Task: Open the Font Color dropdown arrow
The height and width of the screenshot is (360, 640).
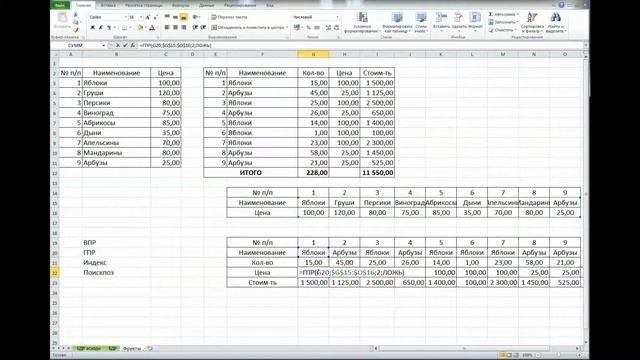Action: pyautogui.click(x=157, y=28)
